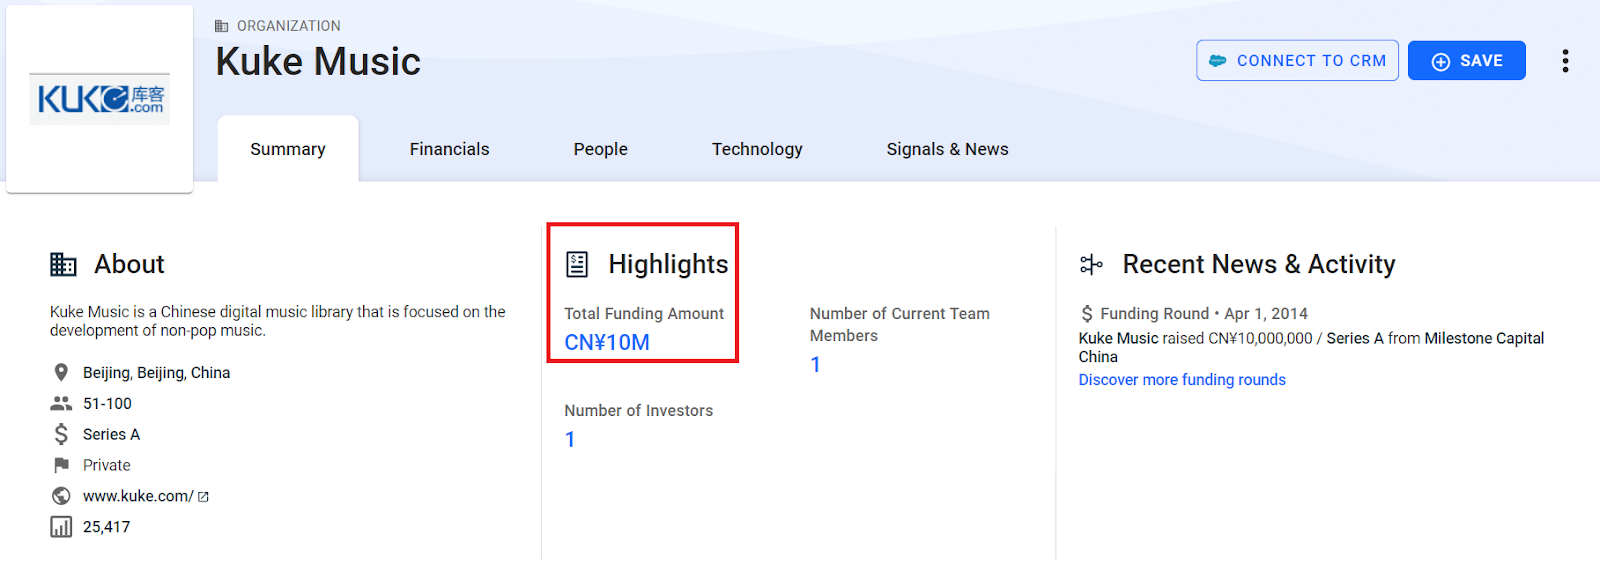The width and height of the screenshot is (1600, 565).
Task: Click the flag icon beside Private
Action: [61, 465]
